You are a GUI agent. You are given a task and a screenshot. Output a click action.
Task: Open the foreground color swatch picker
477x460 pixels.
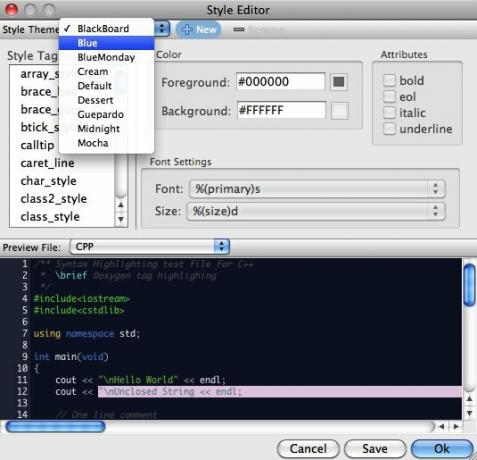click(339, 82)
